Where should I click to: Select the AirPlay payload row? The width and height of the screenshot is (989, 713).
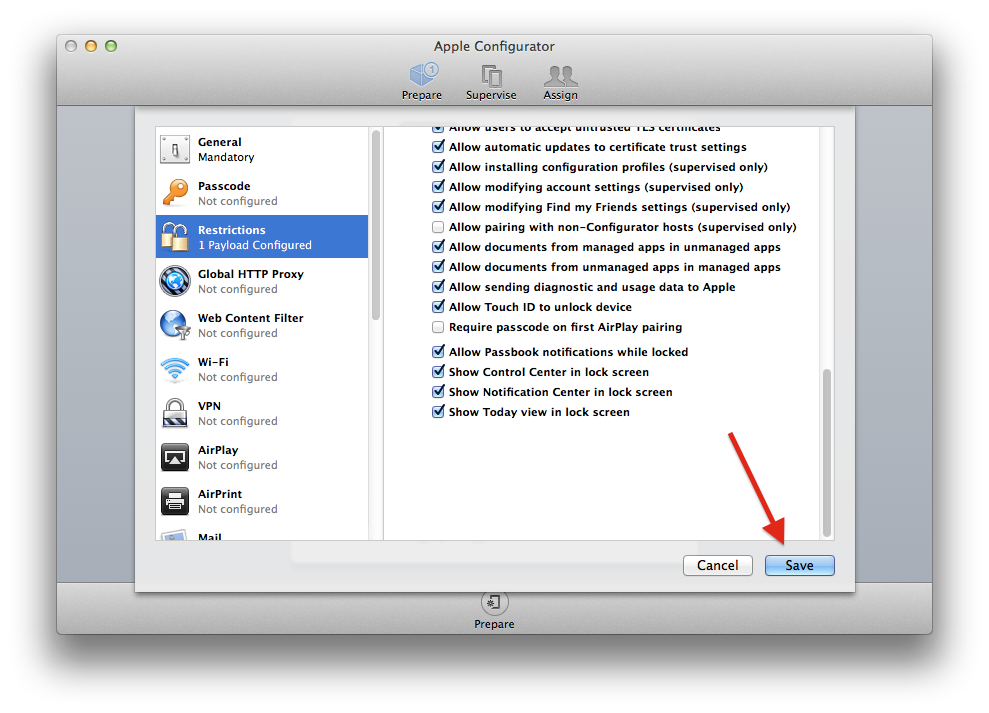click(x=262, y=457)
